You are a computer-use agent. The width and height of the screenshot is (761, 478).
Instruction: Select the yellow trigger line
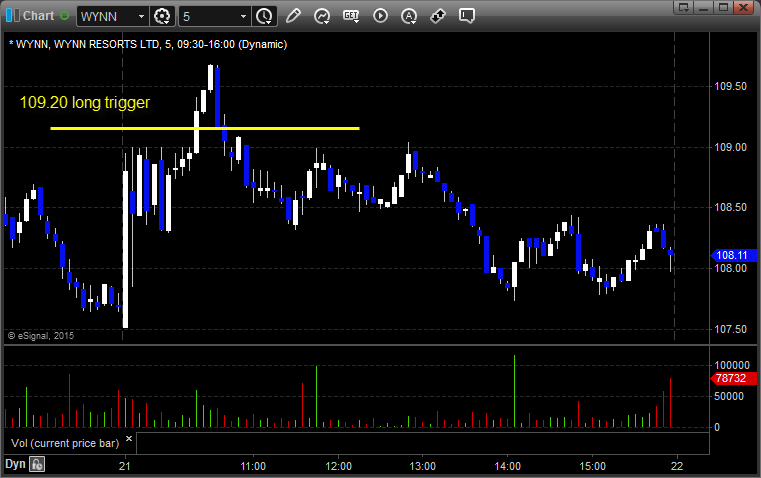click(205, 128)
